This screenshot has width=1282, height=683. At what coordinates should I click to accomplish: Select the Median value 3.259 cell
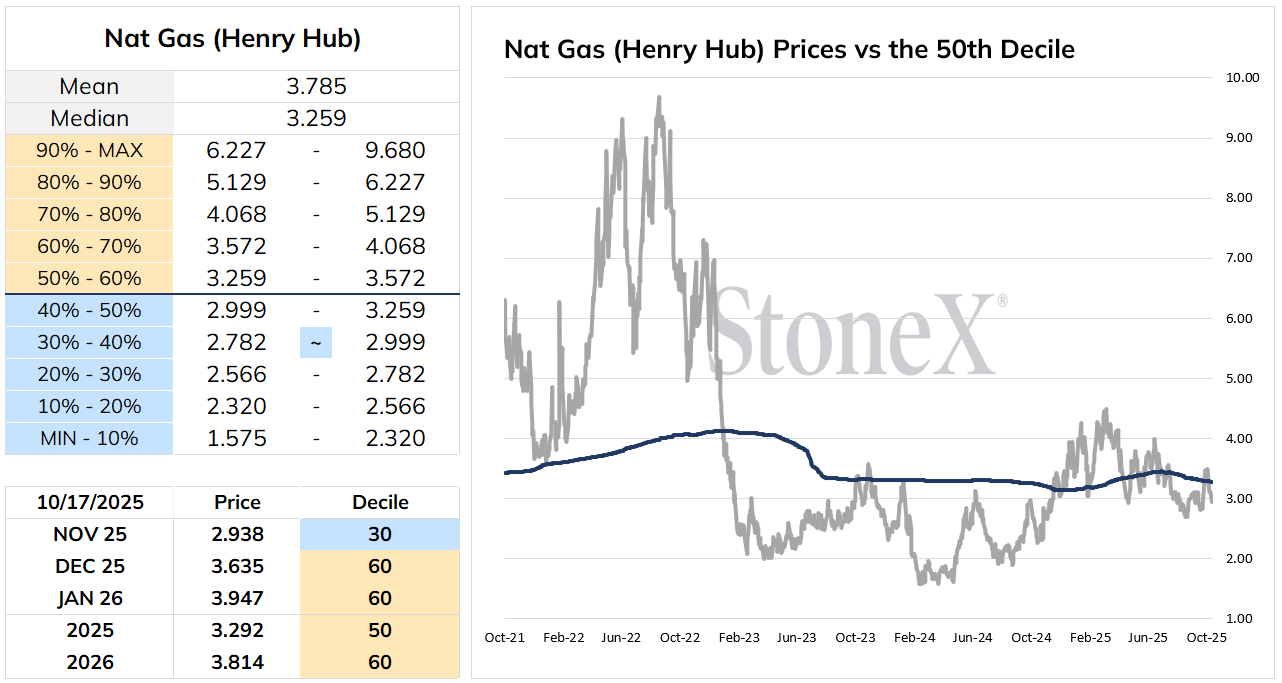316,118
